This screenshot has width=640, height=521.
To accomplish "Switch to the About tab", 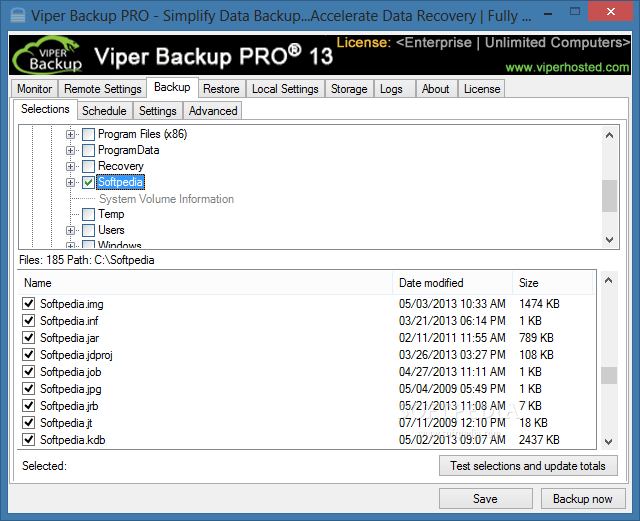I will coord(436,89).
